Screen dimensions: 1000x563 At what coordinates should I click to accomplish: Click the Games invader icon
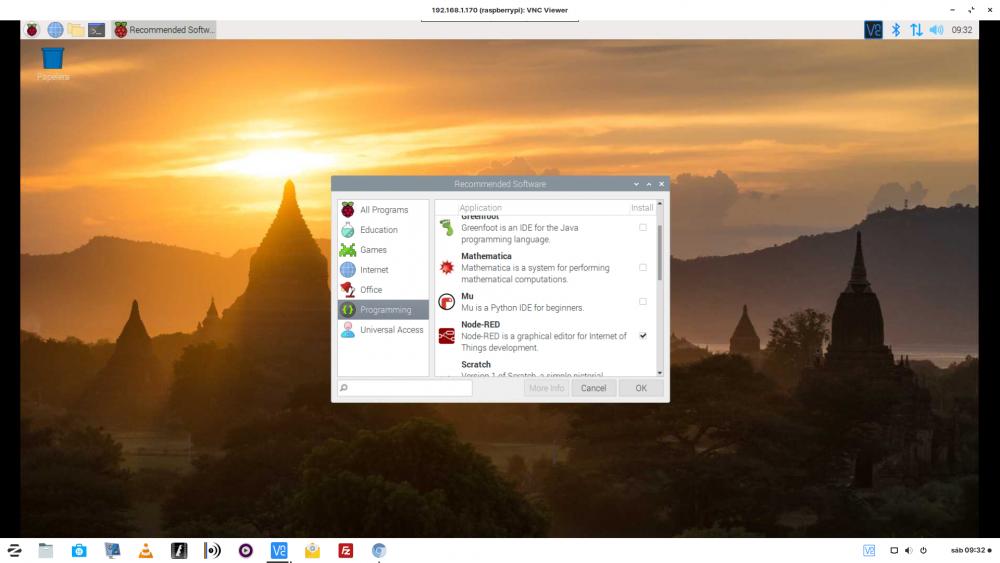(348, 250)
